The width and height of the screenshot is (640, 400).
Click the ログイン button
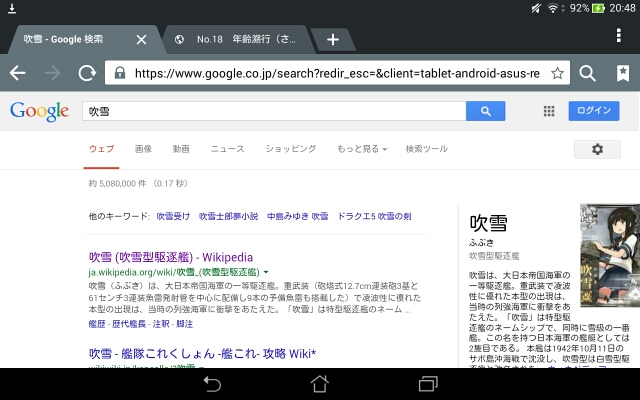click(594, 111)
